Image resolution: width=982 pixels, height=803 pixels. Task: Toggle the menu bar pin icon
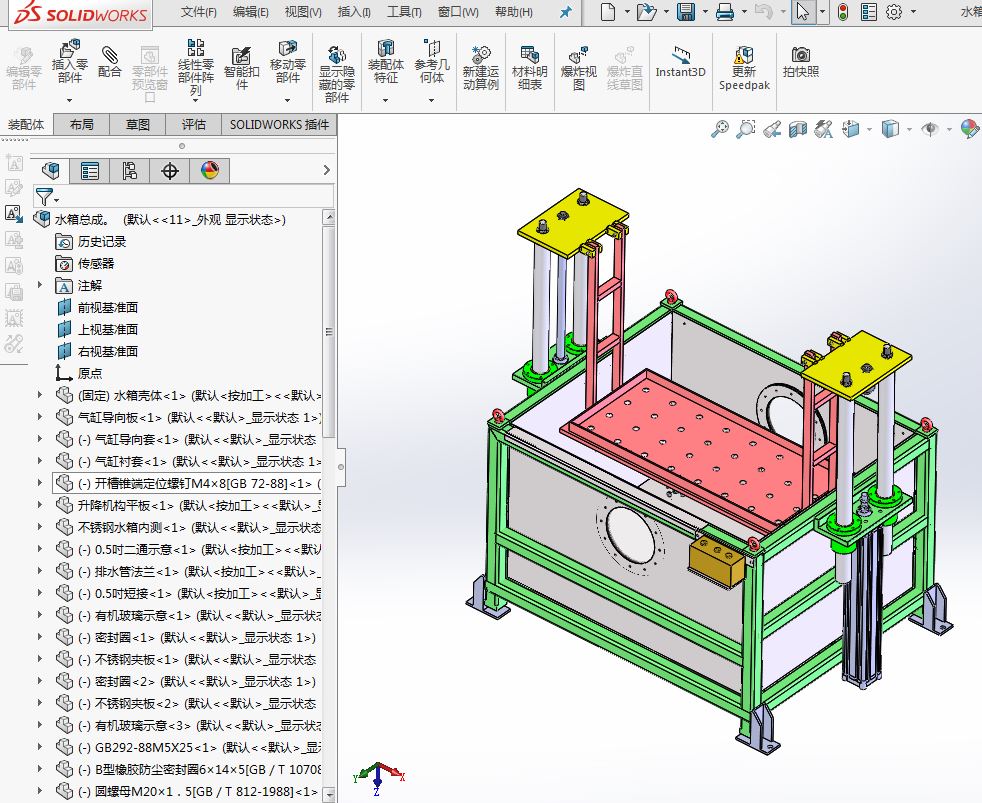pyautogui.click(x=566, y=12)
